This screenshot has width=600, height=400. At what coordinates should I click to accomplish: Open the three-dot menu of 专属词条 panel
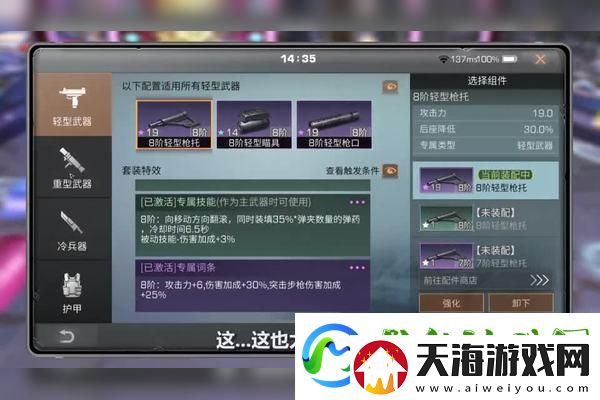click(x=357, y=268)
